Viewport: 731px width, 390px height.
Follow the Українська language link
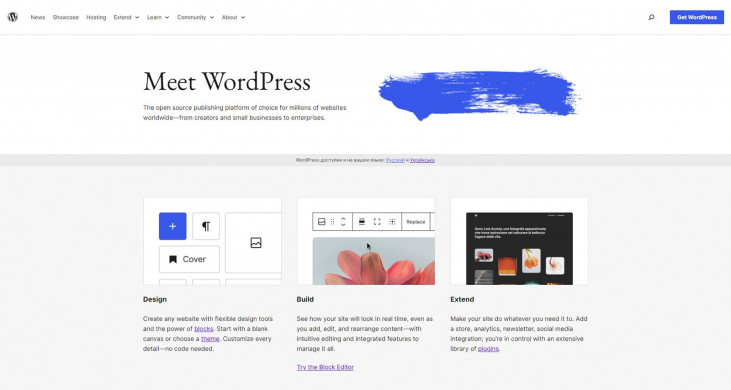click(x=422, y=160)
